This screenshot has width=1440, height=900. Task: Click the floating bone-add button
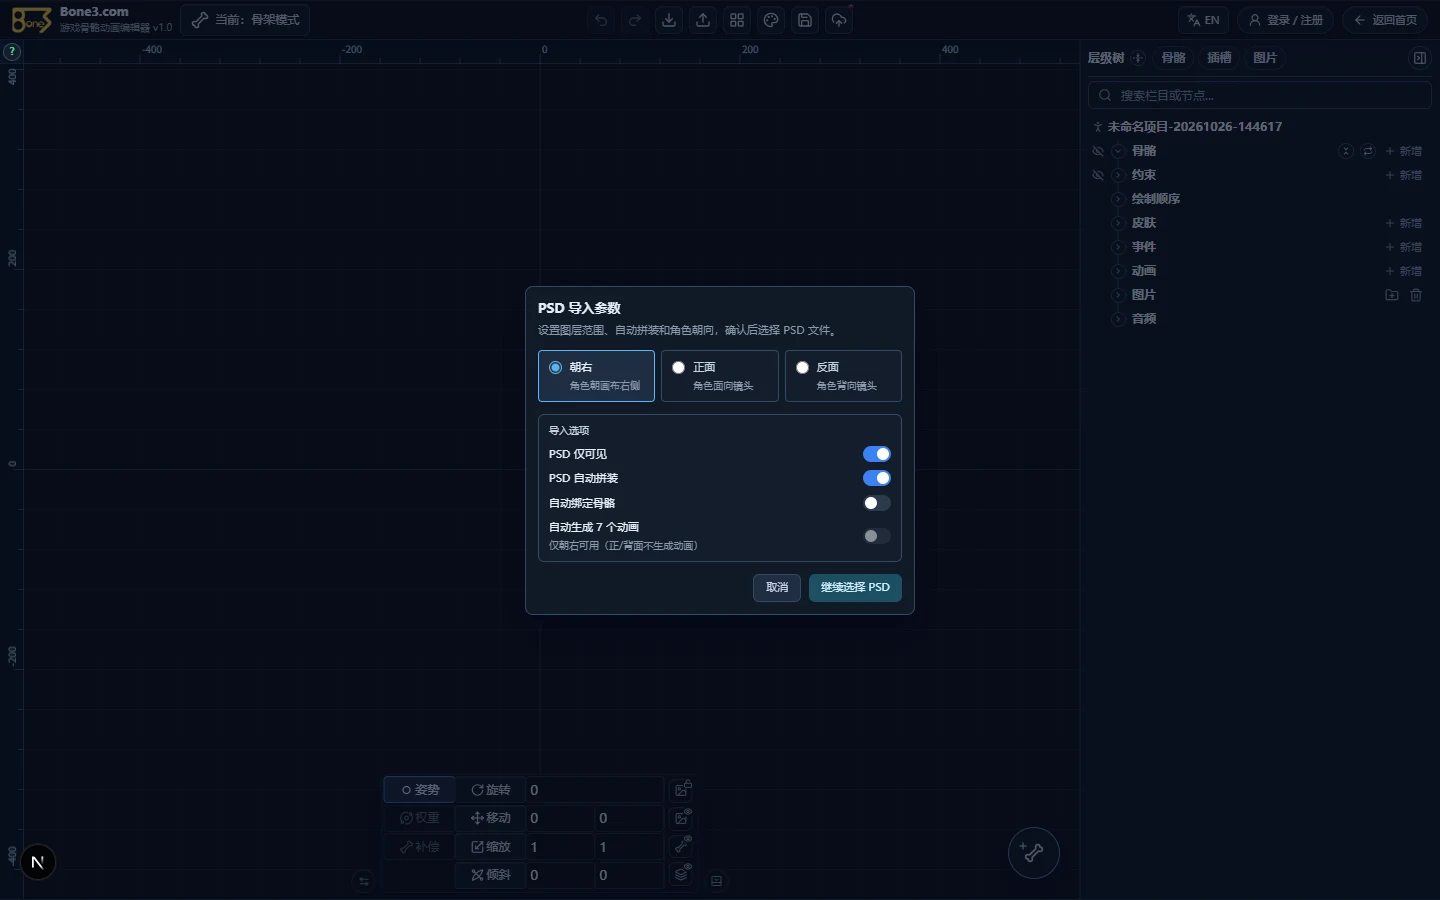[x=1033, y=853]
